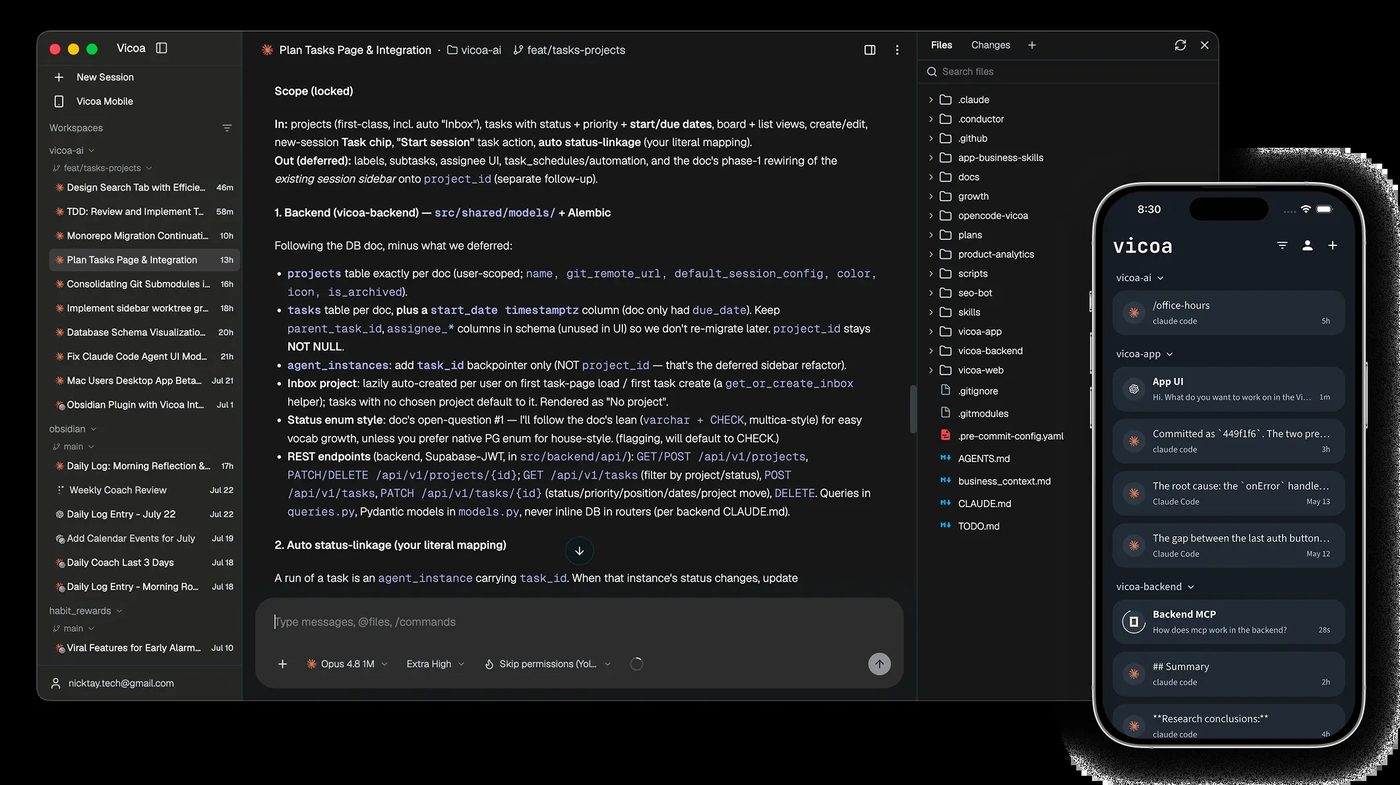This screenshot has width=1400, height=785.
Task: Expand the .claude folder
Action: pos(931,100)
